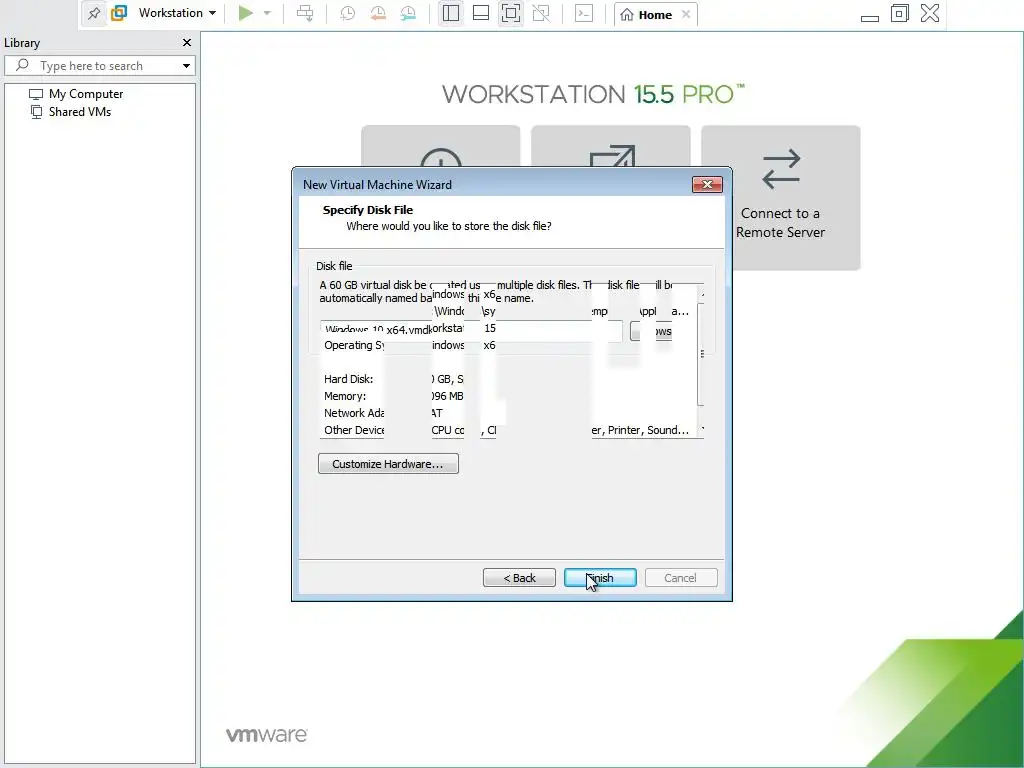Click the pin icon in toolbar

click(x=94, y=13)
